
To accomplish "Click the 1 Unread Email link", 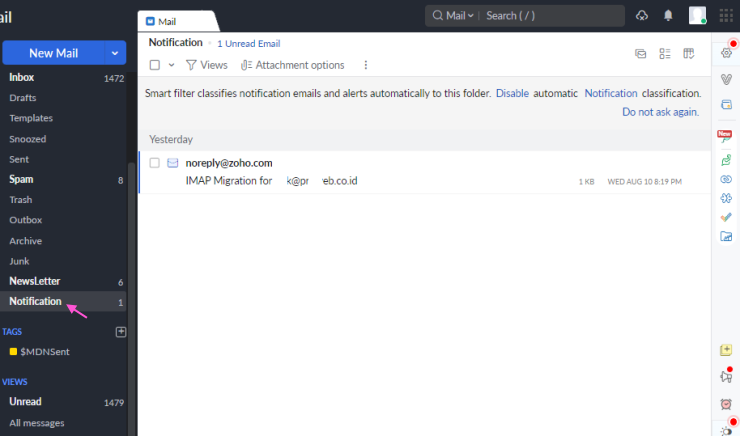I will 248,43.
